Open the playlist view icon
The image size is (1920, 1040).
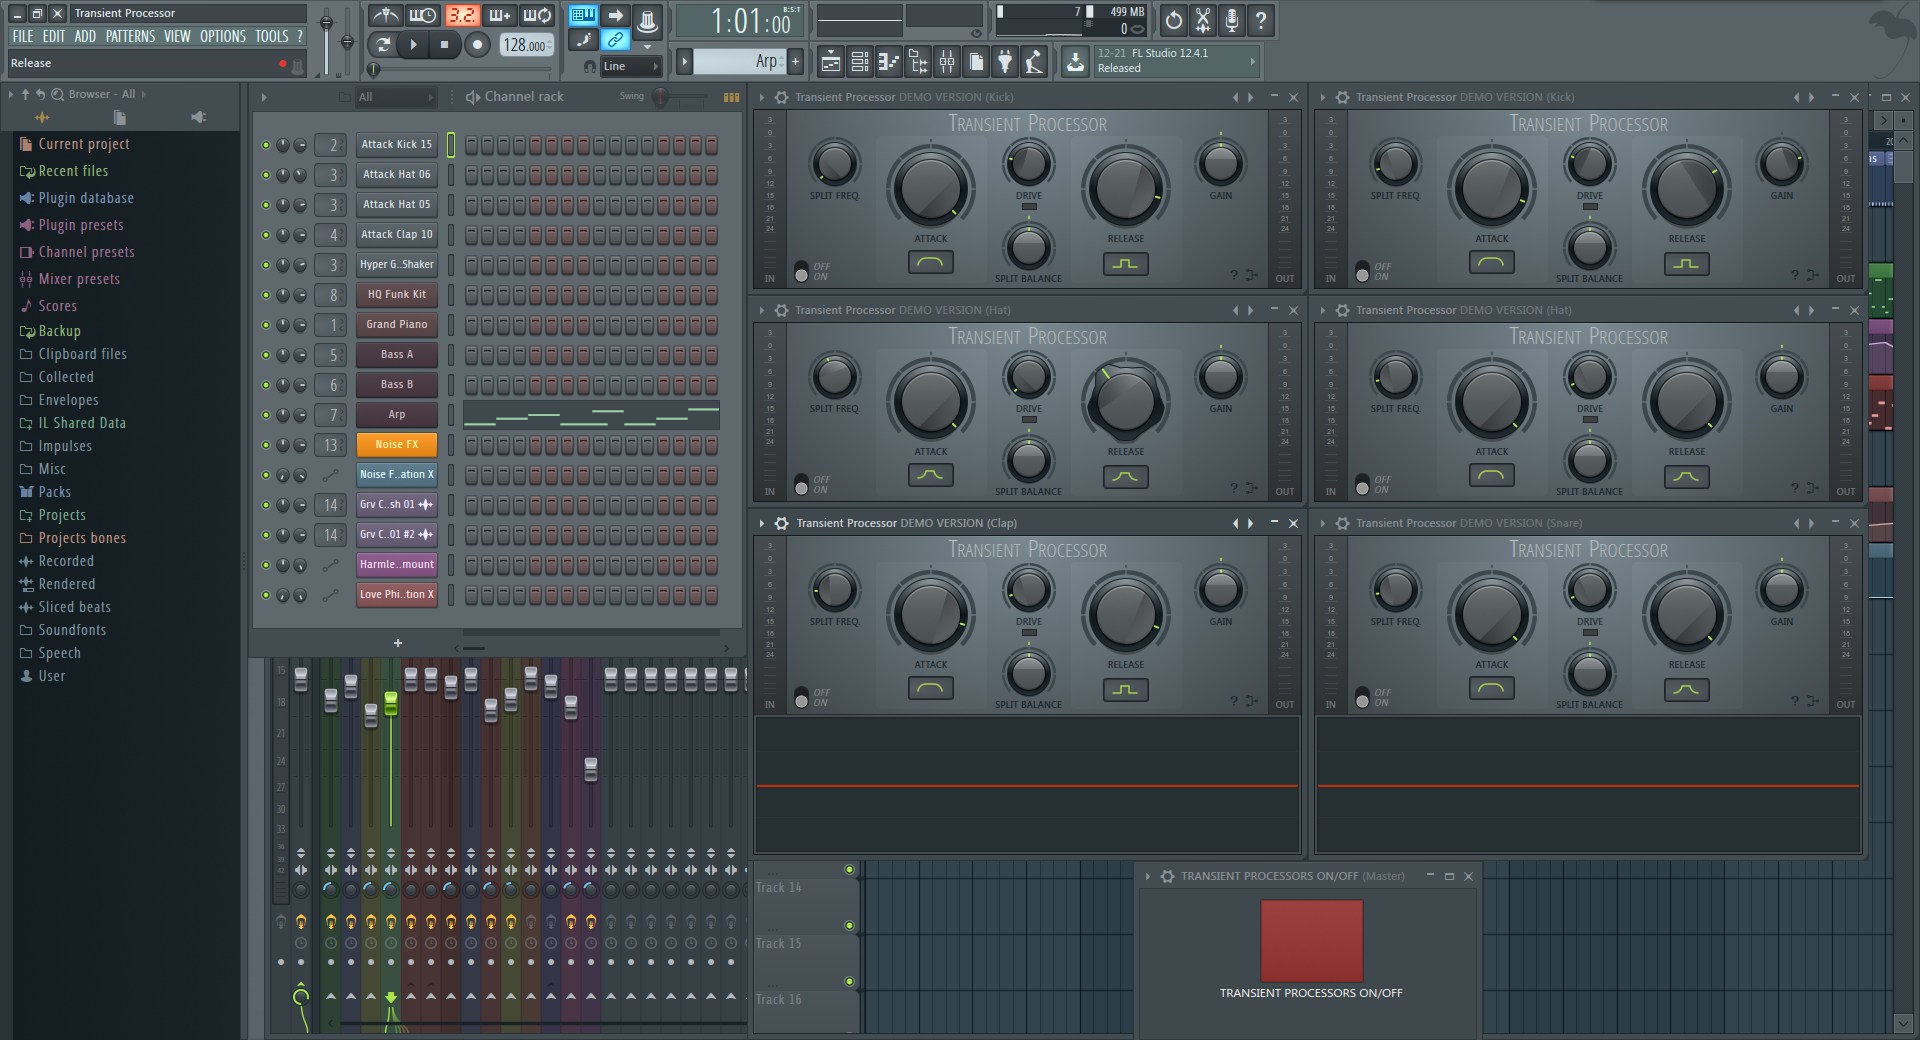click(x=830, y=62)
